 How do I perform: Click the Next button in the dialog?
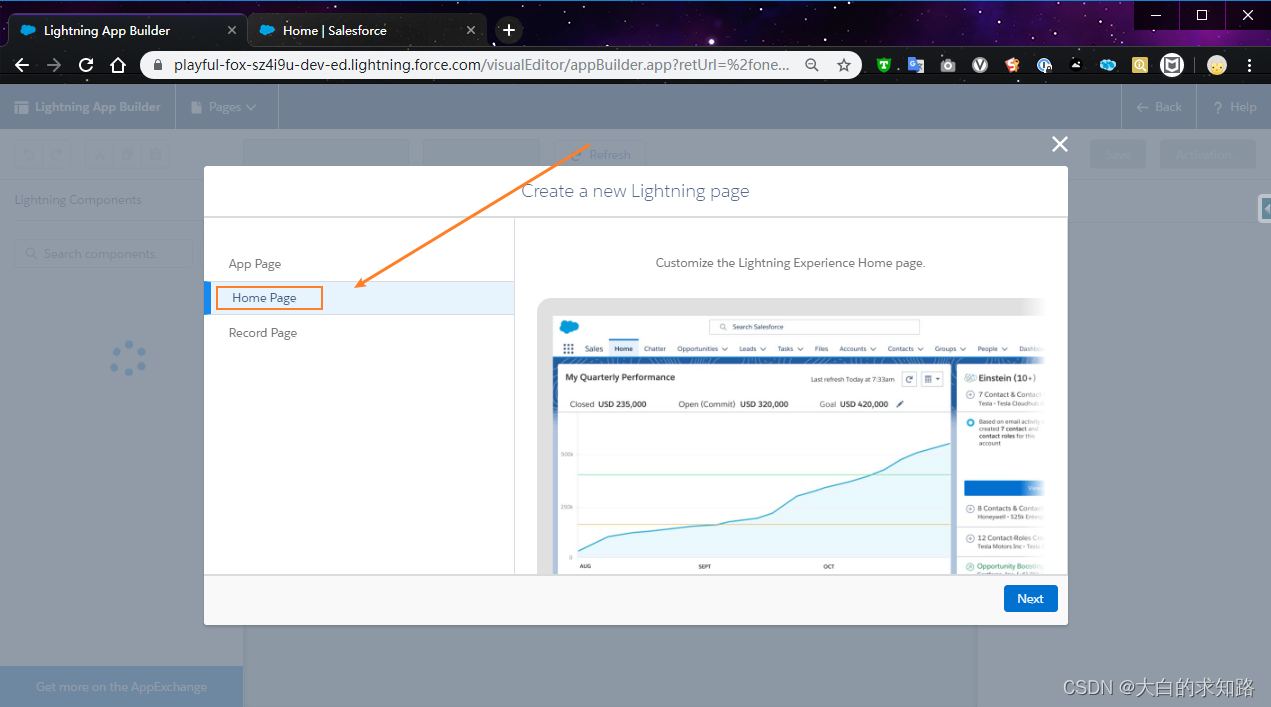click(x=1030, y=598)
